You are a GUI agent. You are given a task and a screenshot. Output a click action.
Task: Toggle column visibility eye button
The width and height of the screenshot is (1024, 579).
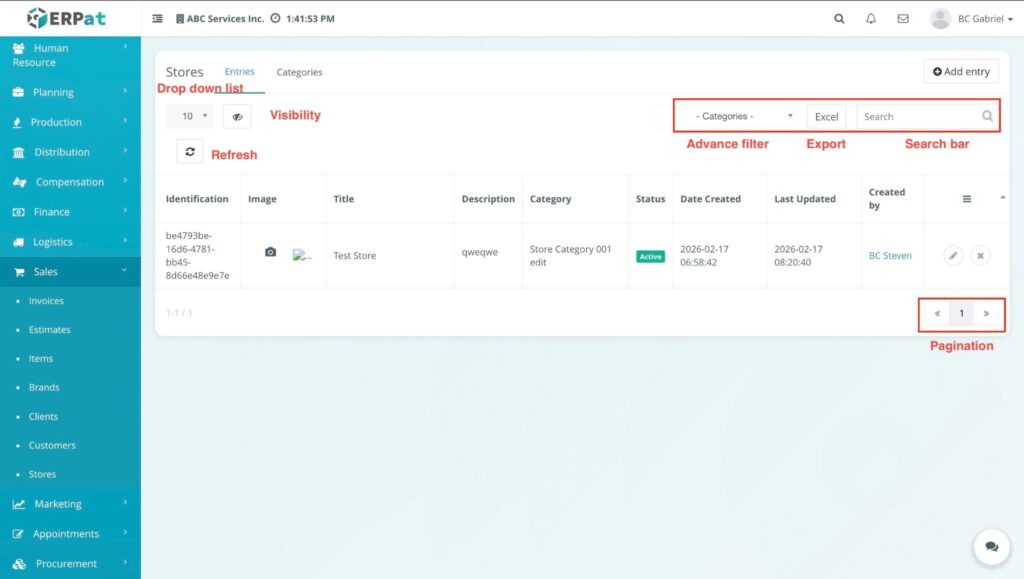(237, 117)
